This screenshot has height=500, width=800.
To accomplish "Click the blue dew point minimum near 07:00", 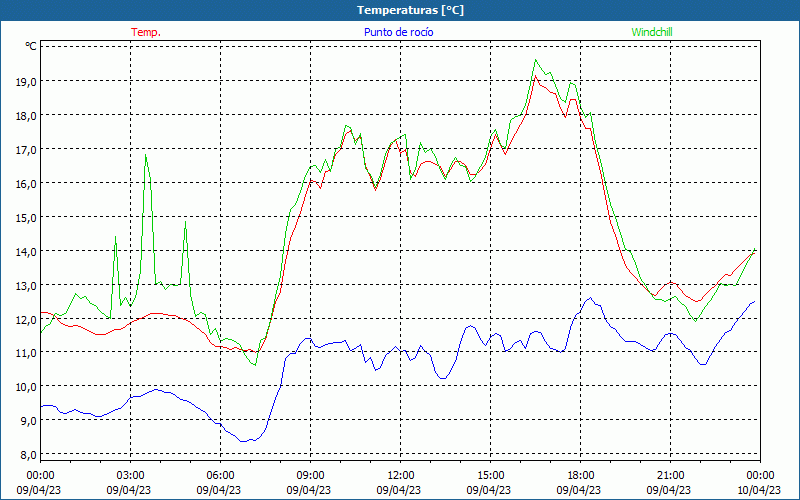I will pyautogui.click(x=244, y=441).
